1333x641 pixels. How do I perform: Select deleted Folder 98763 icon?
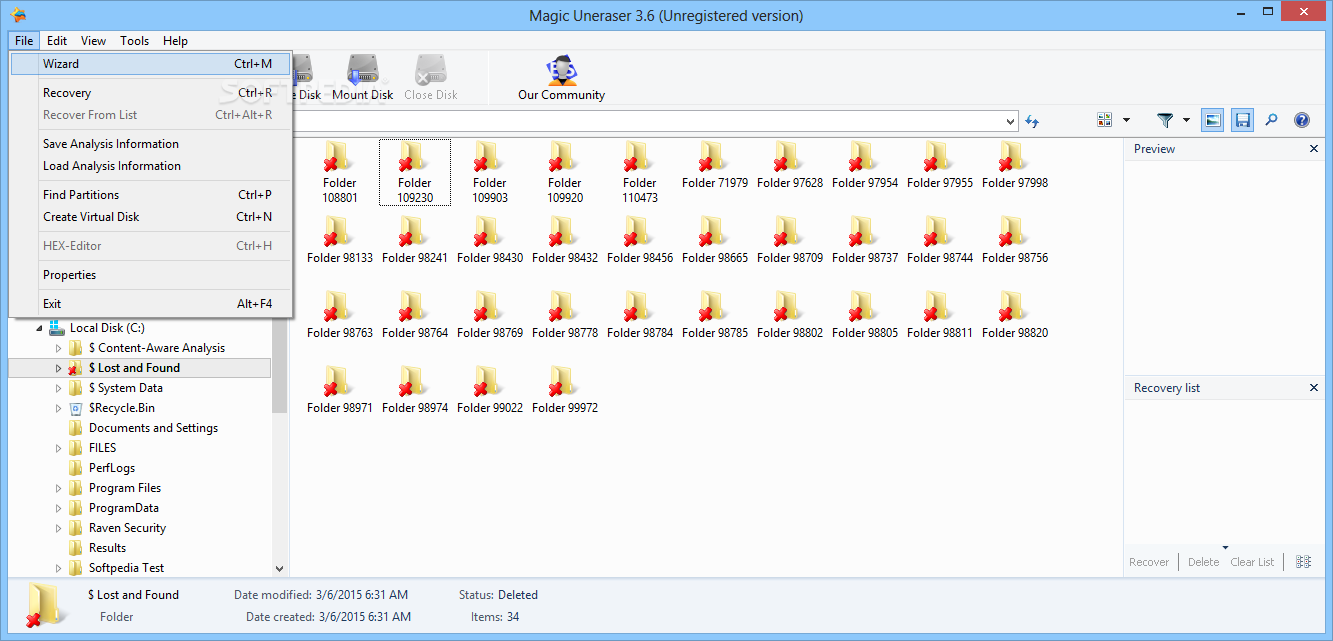coord(337,308)
